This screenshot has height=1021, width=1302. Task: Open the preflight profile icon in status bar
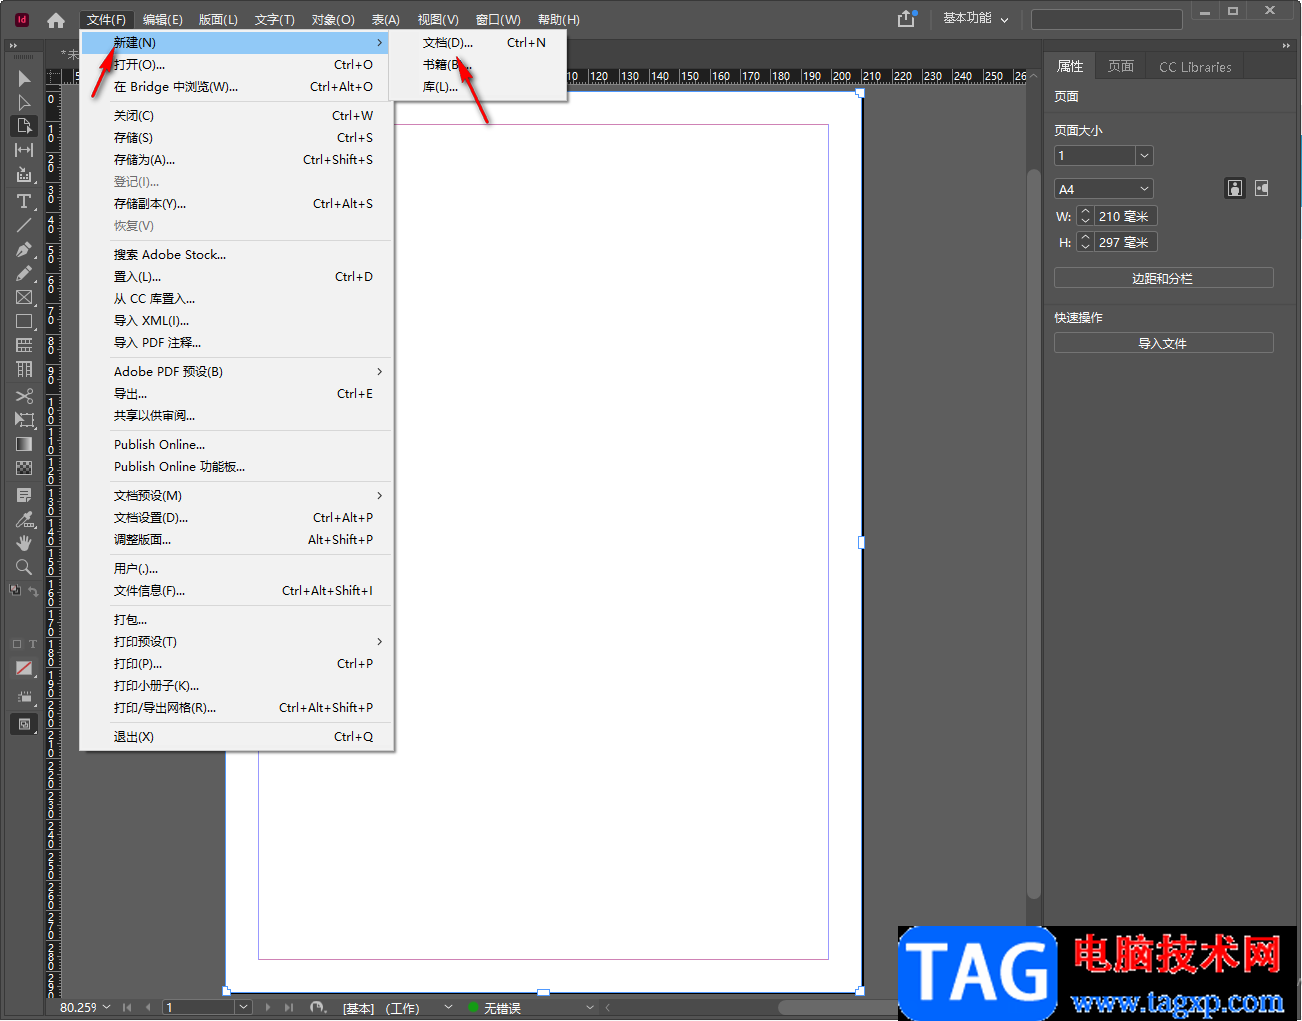[x=318, y=1007]
